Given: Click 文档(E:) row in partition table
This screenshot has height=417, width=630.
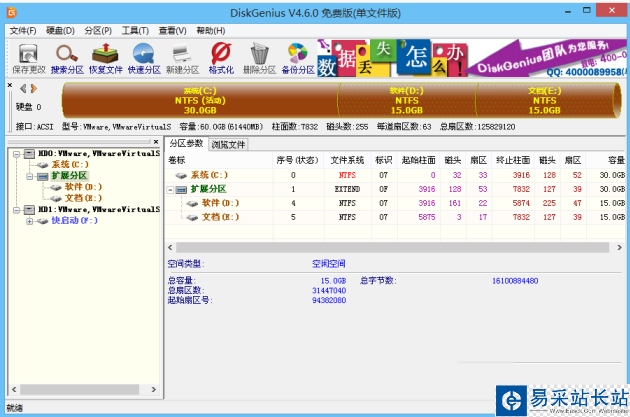Looking at the screenshot, I should 395,217.
